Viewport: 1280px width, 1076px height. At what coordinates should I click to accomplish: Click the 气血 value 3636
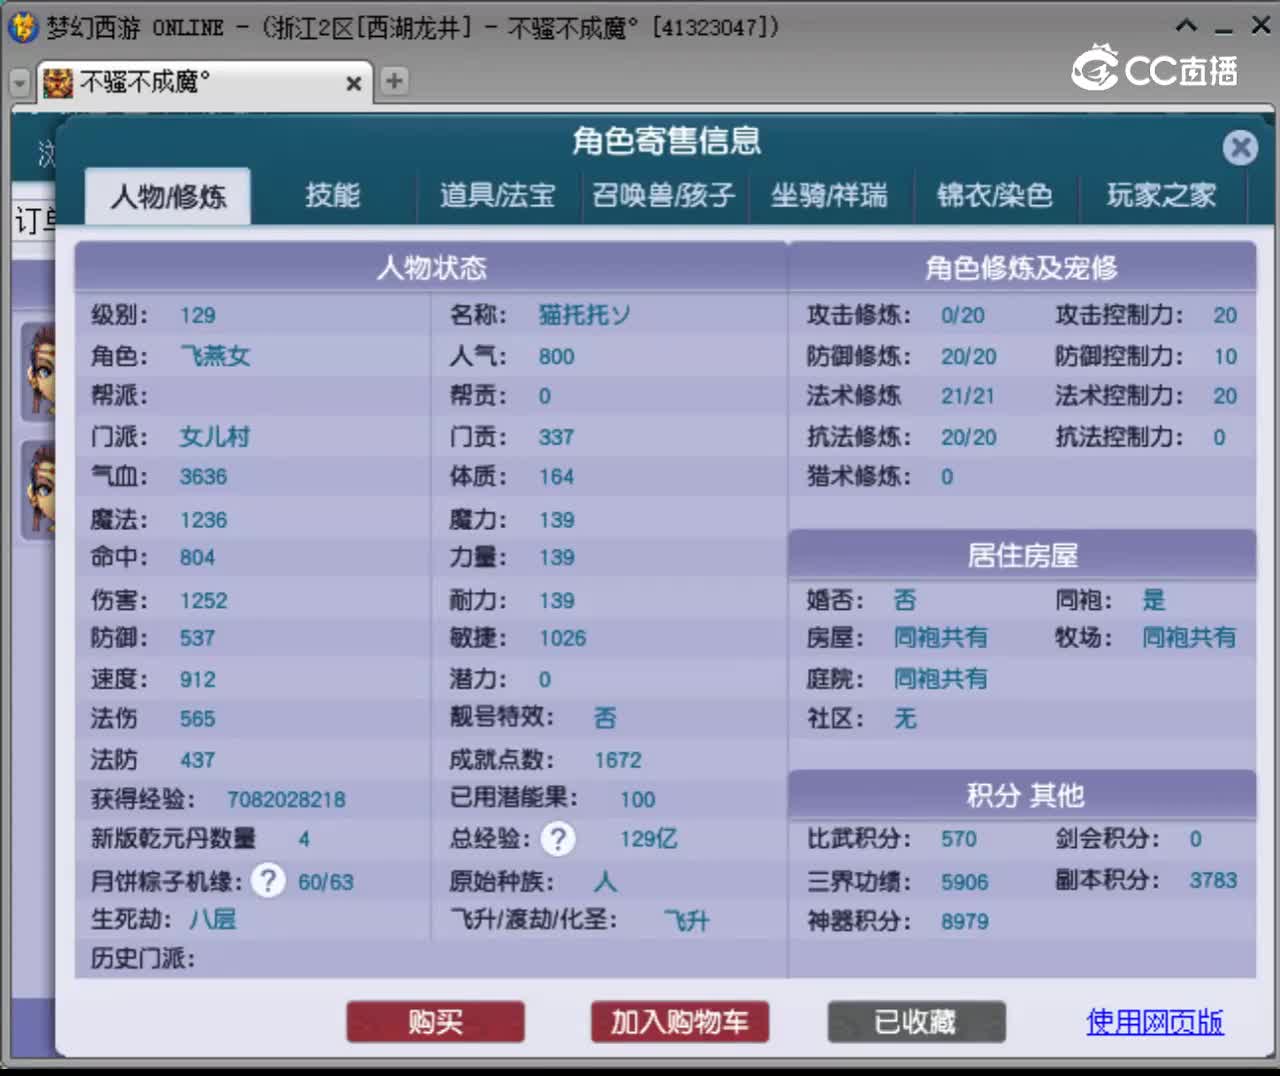click(204, 477)
